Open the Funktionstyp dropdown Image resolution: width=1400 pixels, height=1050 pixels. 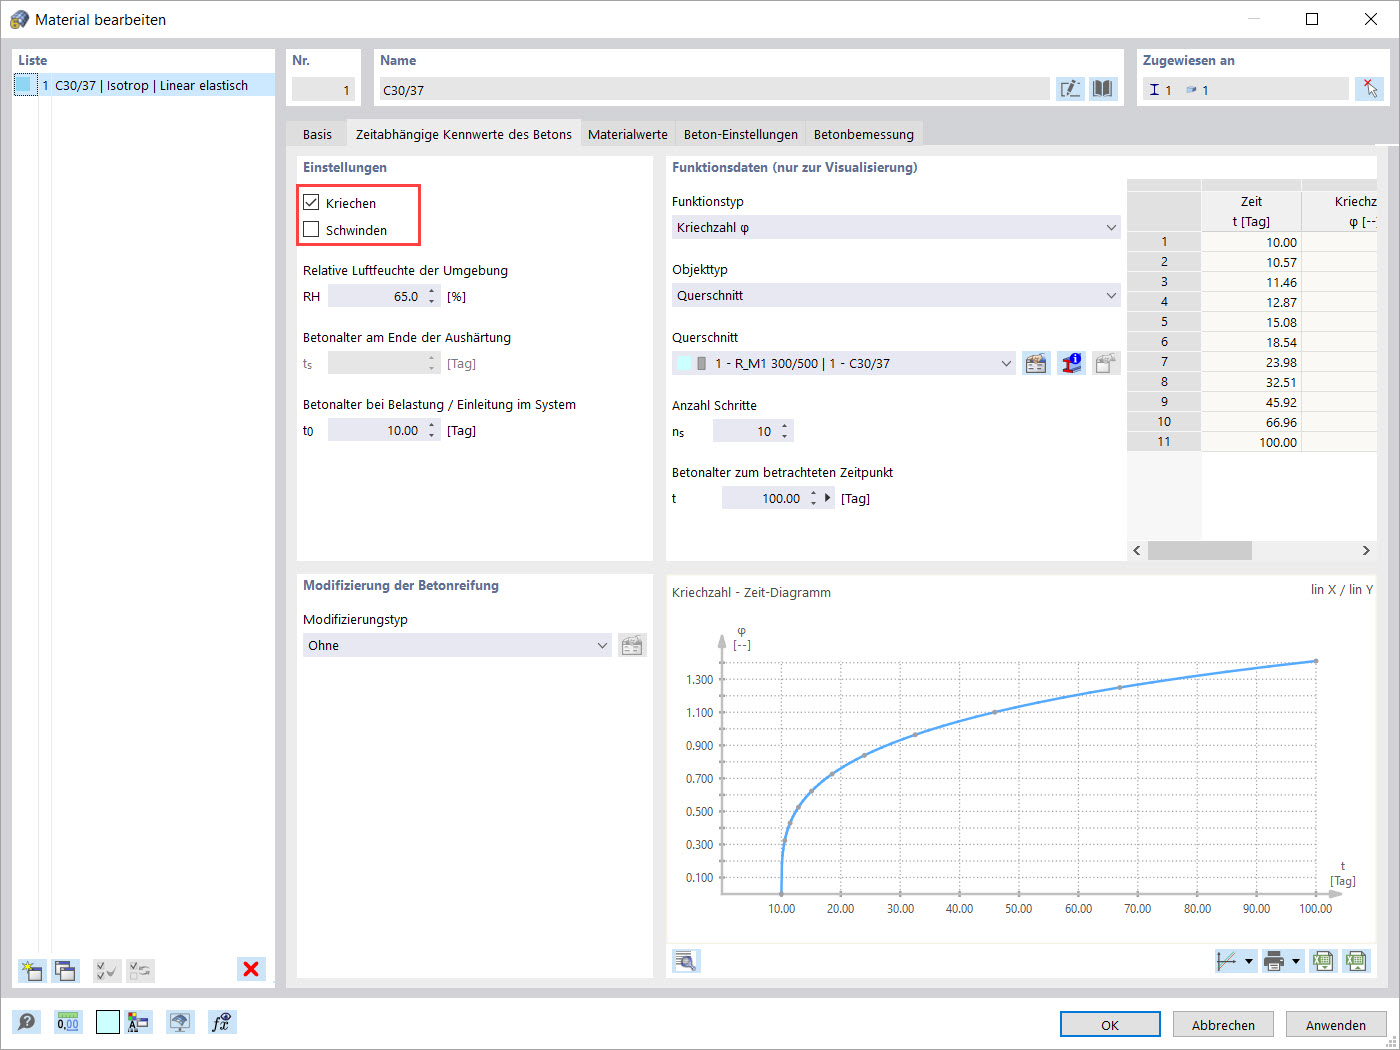coord(895,227)
